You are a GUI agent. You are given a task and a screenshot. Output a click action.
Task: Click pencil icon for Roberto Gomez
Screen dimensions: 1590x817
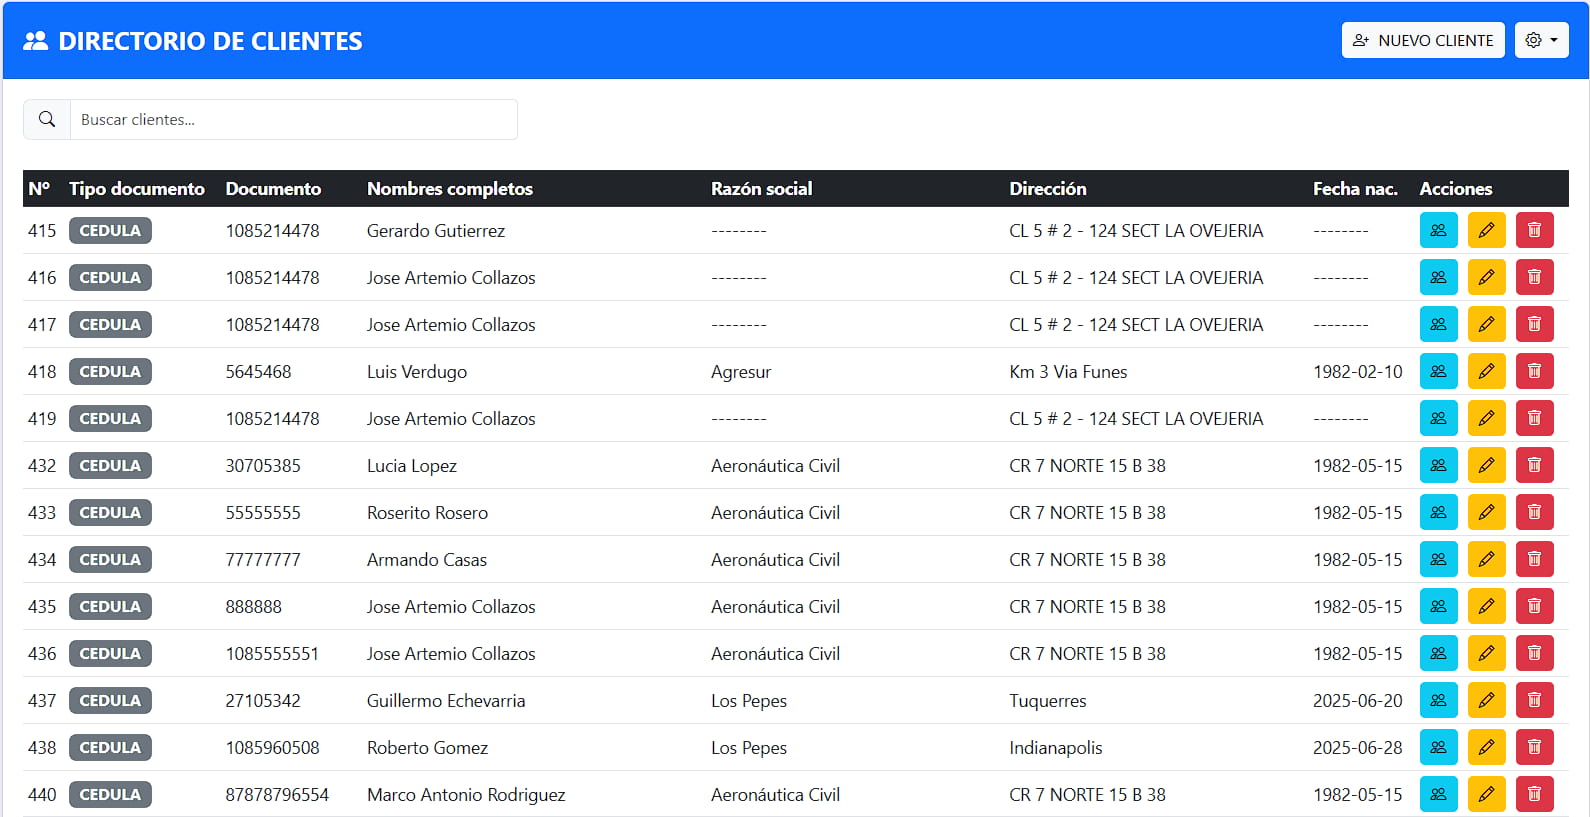1486,747
